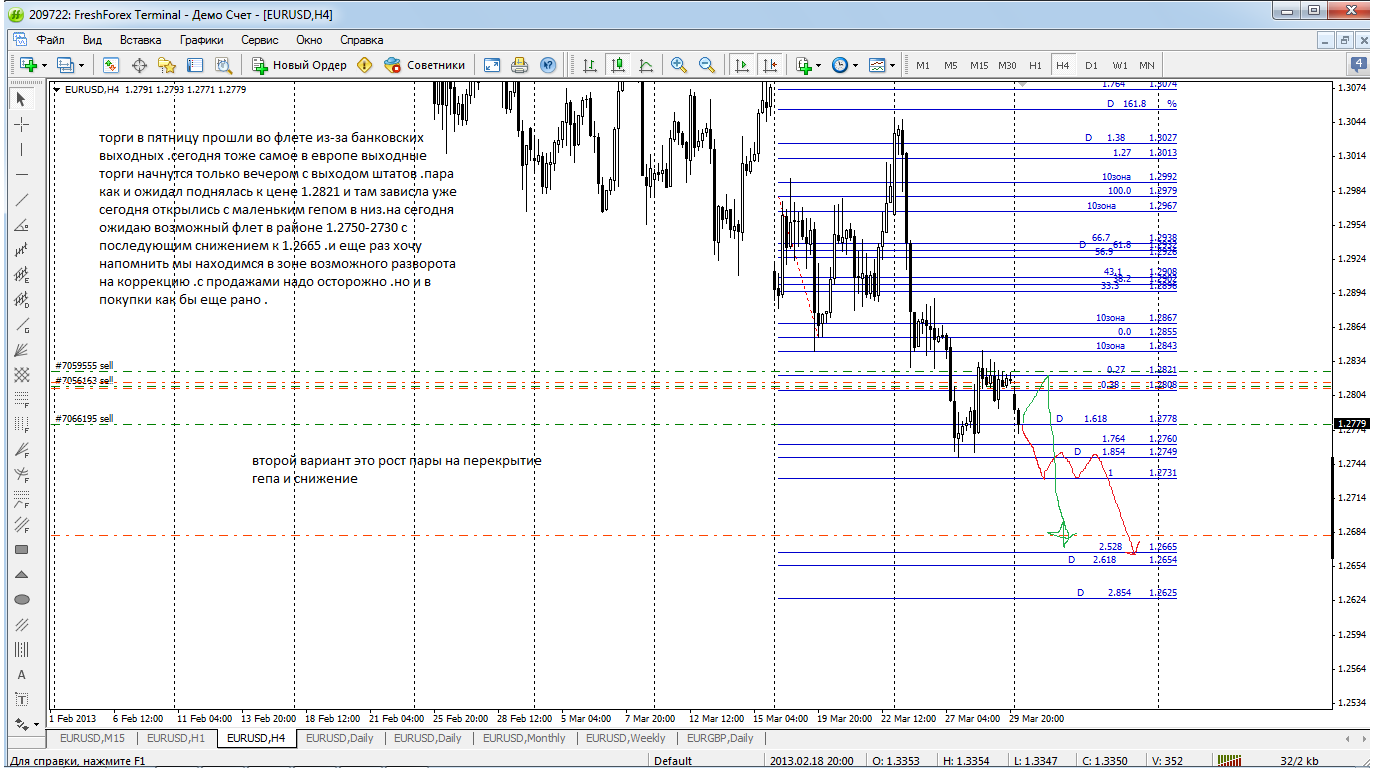The height and width of the screenshot is (778, 1382).
Task: Toggle the Советники (Expert Advisors) button
Action: coord(425,65)
